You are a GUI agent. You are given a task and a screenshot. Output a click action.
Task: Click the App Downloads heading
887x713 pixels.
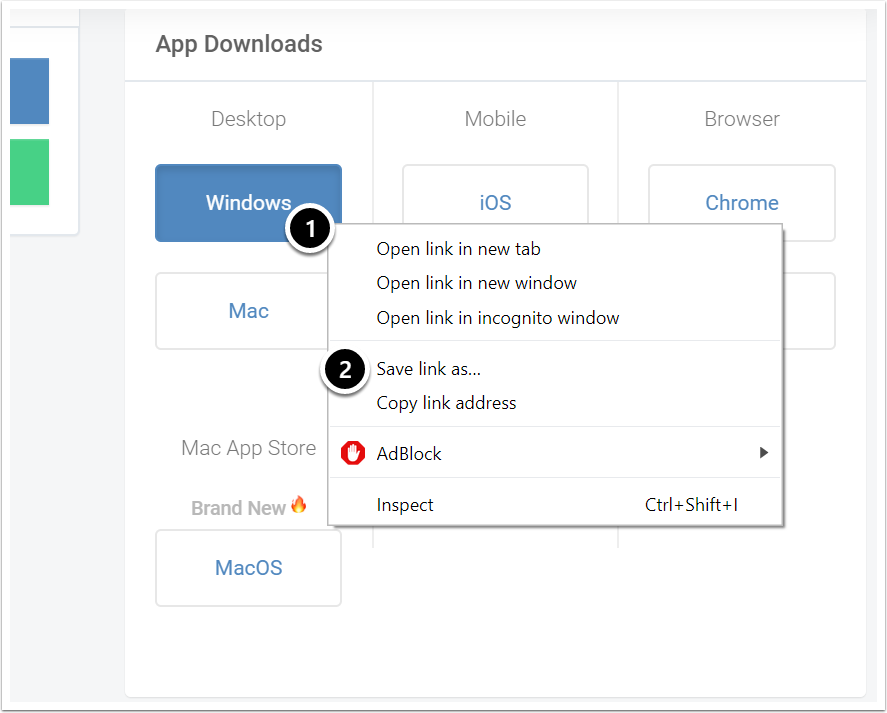[239, 44]
